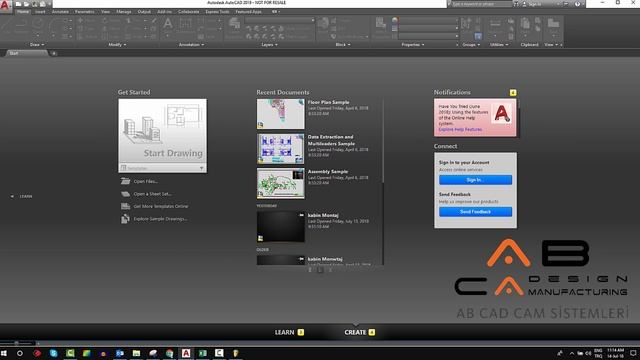Screen dimensions: 640x360
Task: Click the Text (large A) tool in Annotation panel
Action: tap(168, 24)
